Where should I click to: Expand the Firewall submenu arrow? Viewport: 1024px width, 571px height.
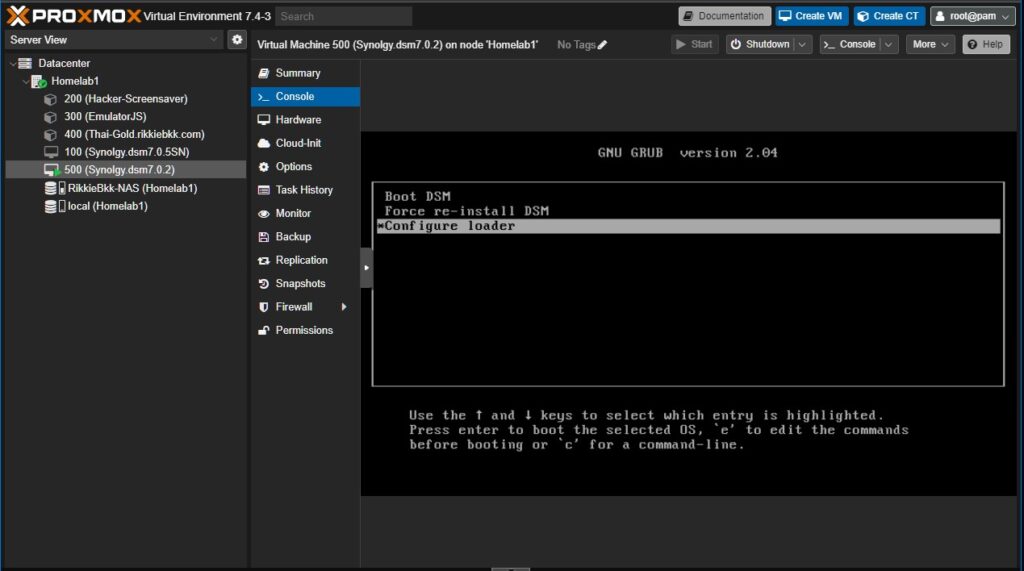[x=344, y=307]
